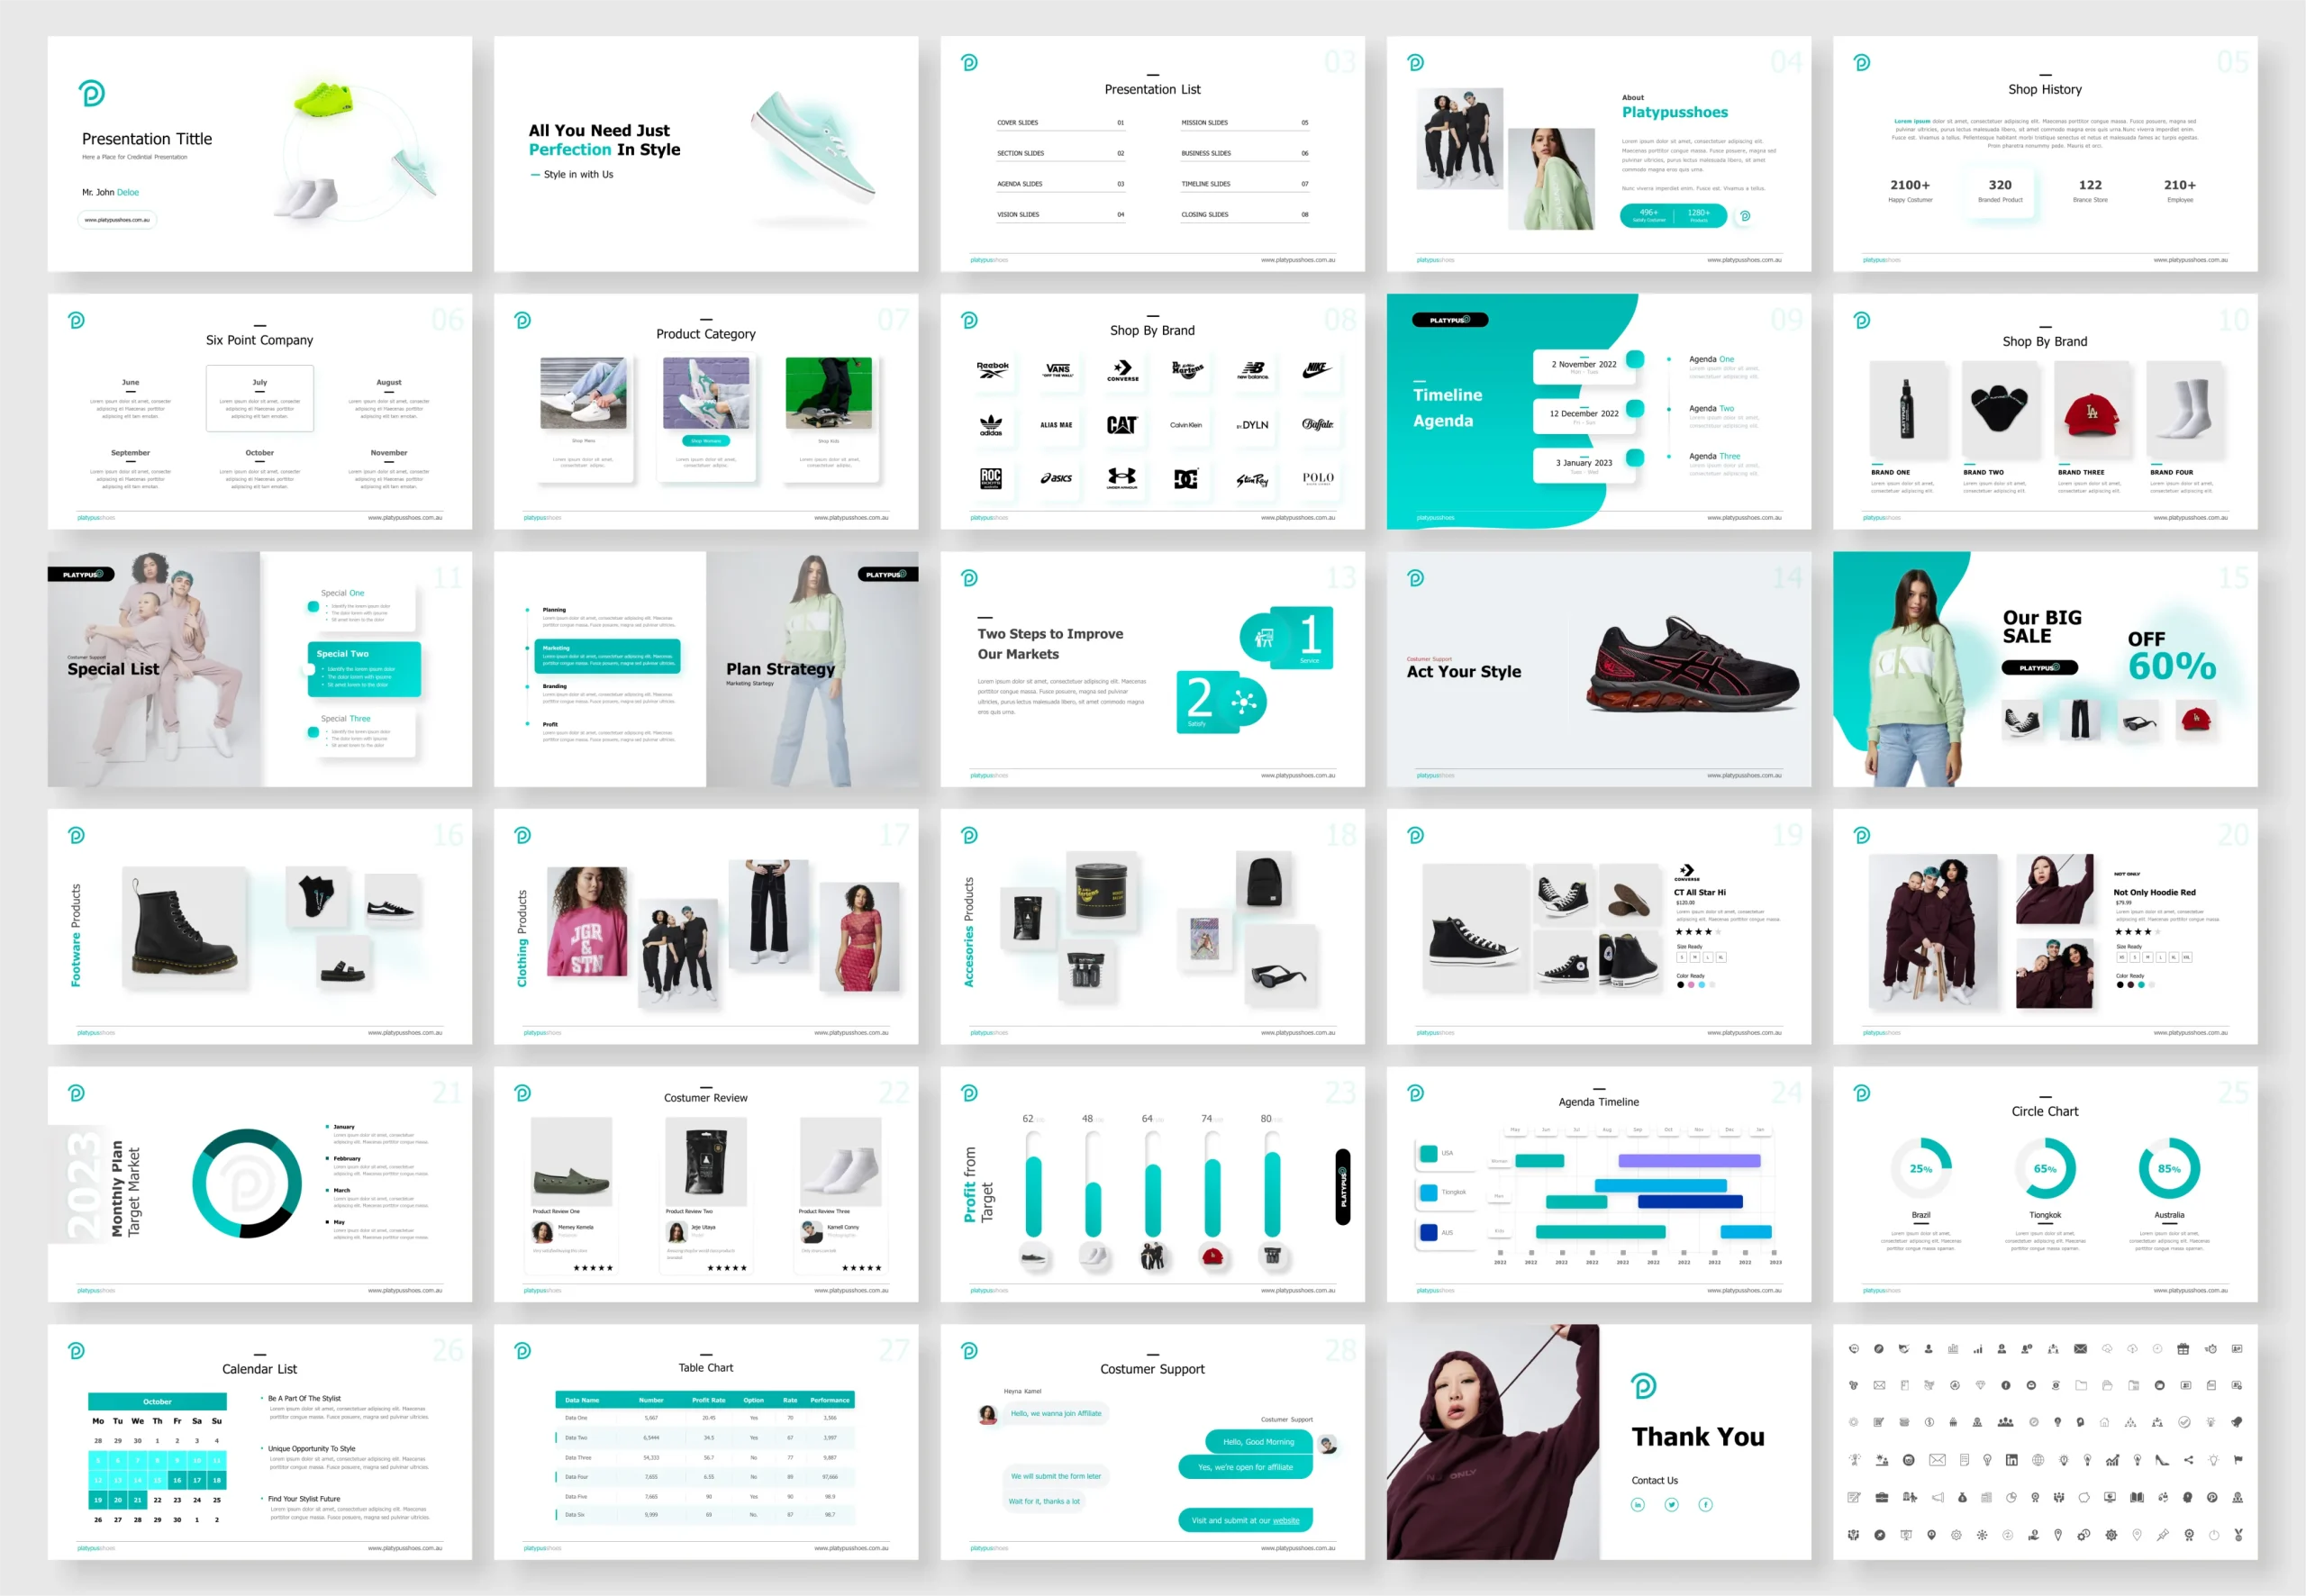Select the teal 'Special Two' card

(363, 669)
